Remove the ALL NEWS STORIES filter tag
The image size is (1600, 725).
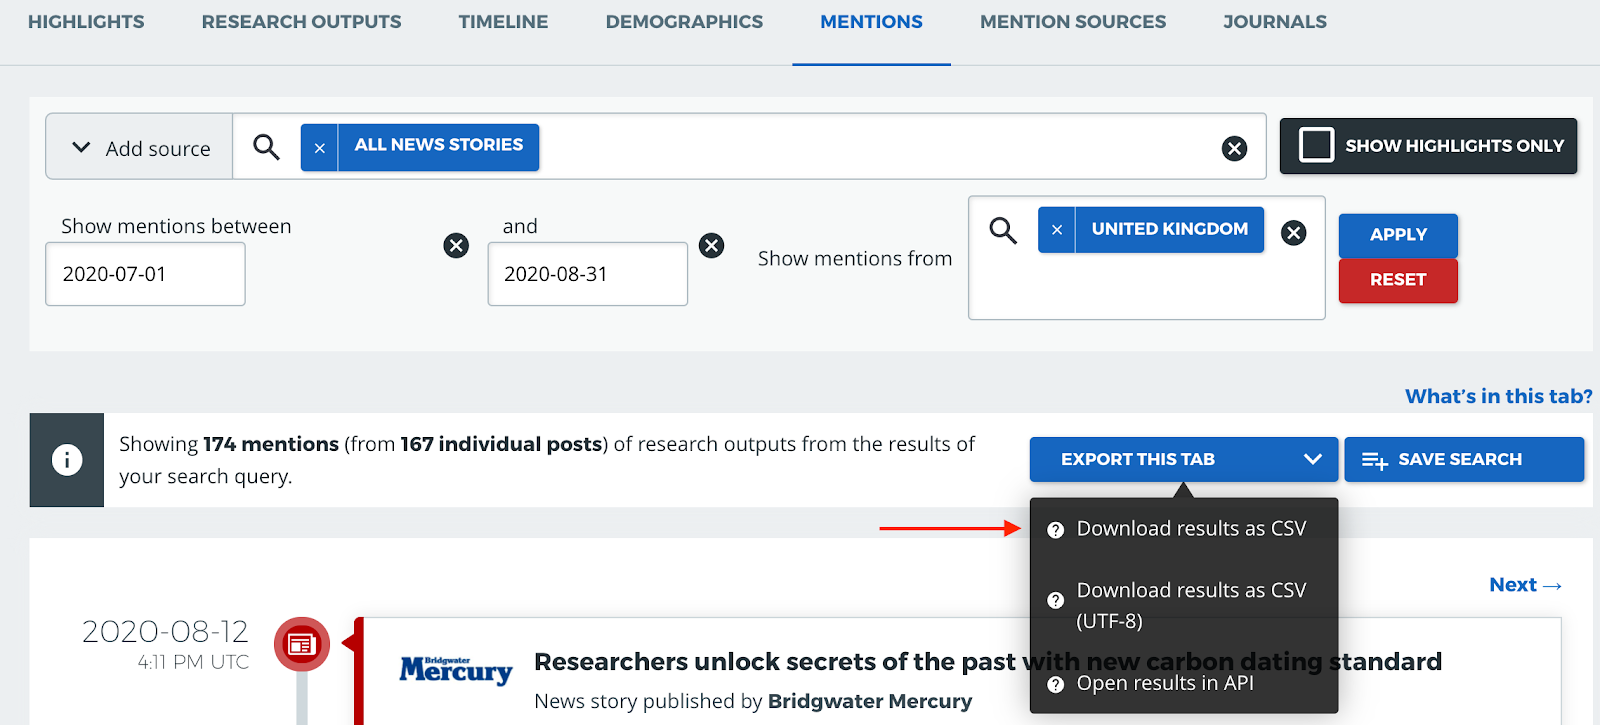pos(319,148)
